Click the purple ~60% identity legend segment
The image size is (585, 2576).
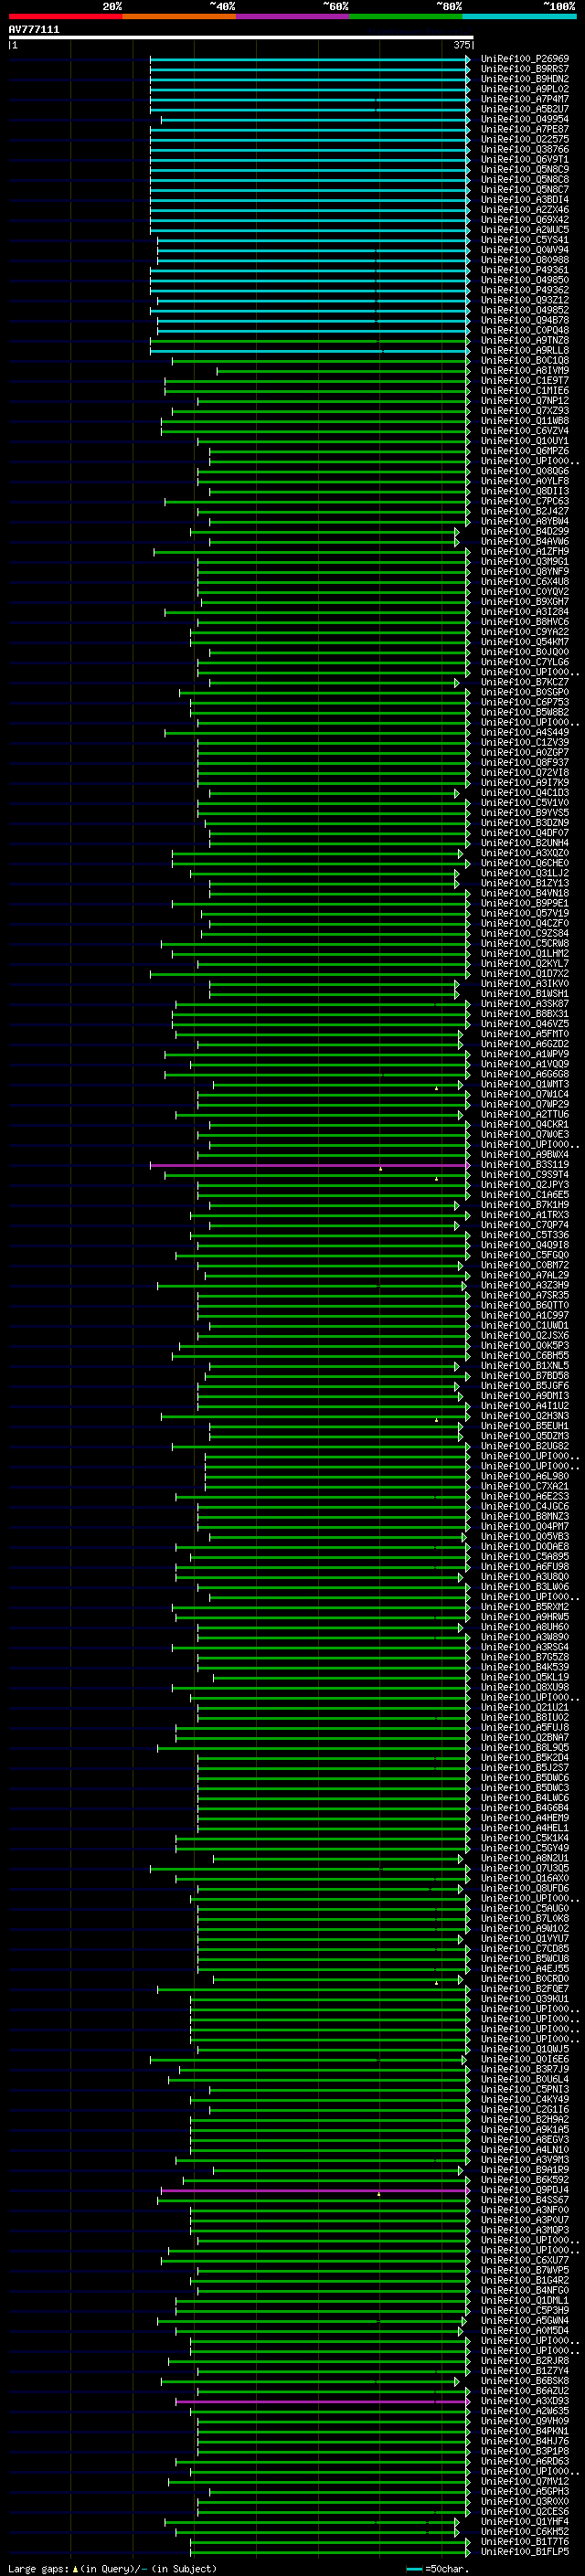(293, 16)
